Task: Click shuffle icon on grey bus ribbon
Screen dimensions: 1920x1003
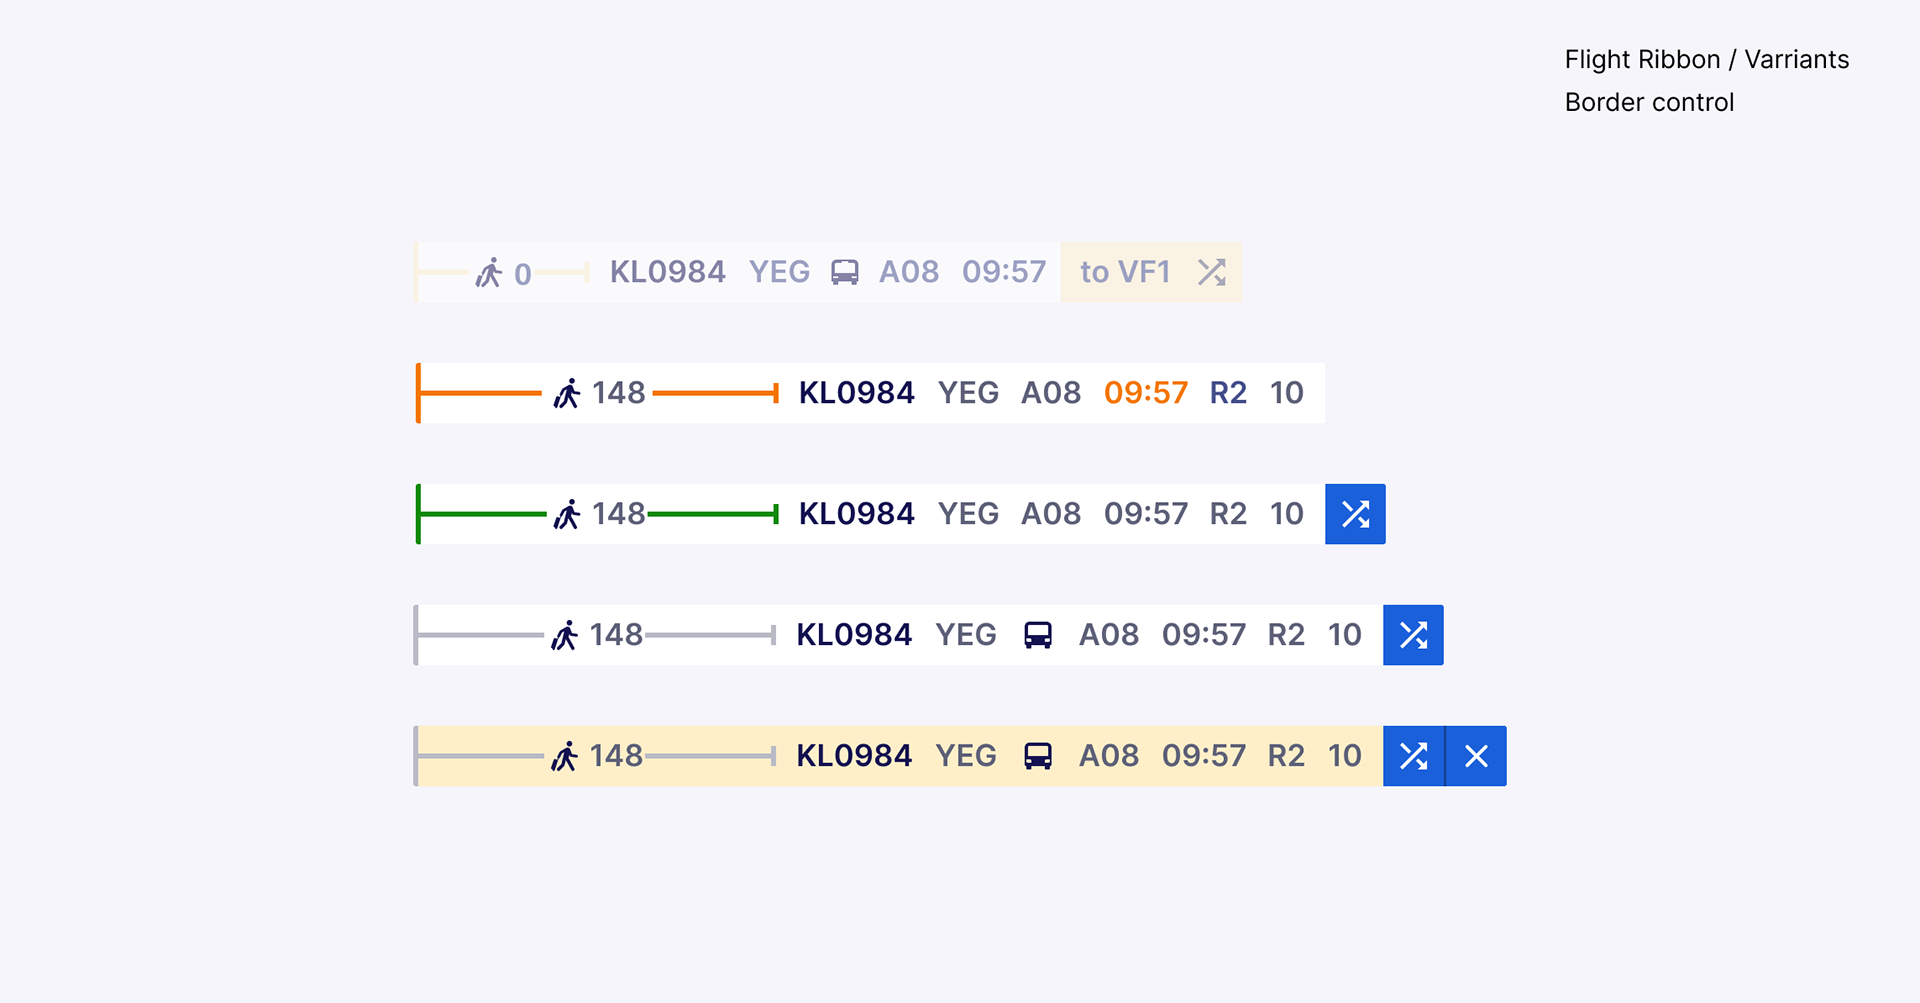Action: tap(1413, 635)
